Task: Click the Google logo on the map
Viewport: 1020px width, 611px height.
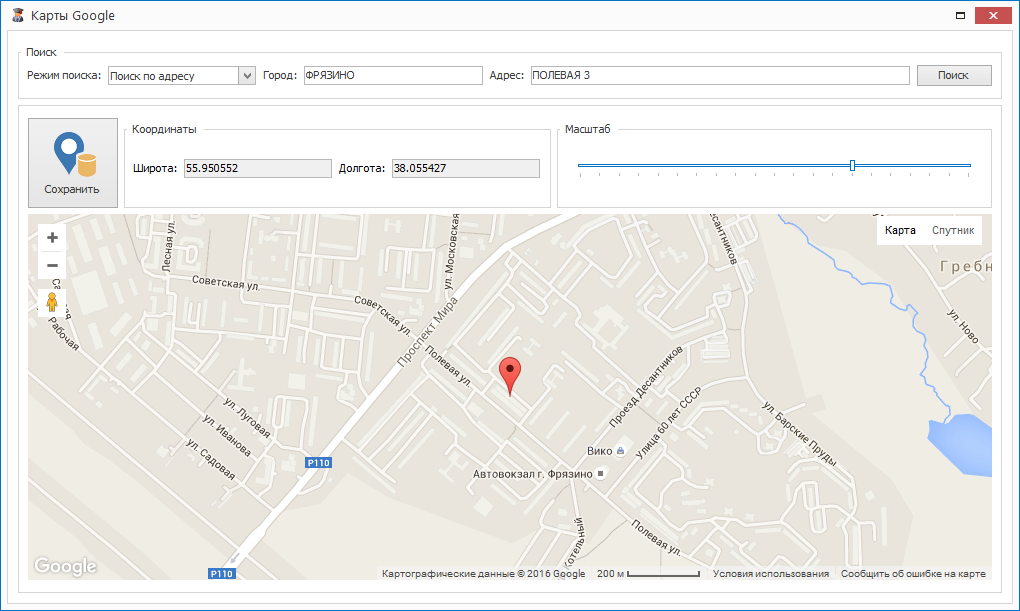Action: click(66, 566)
